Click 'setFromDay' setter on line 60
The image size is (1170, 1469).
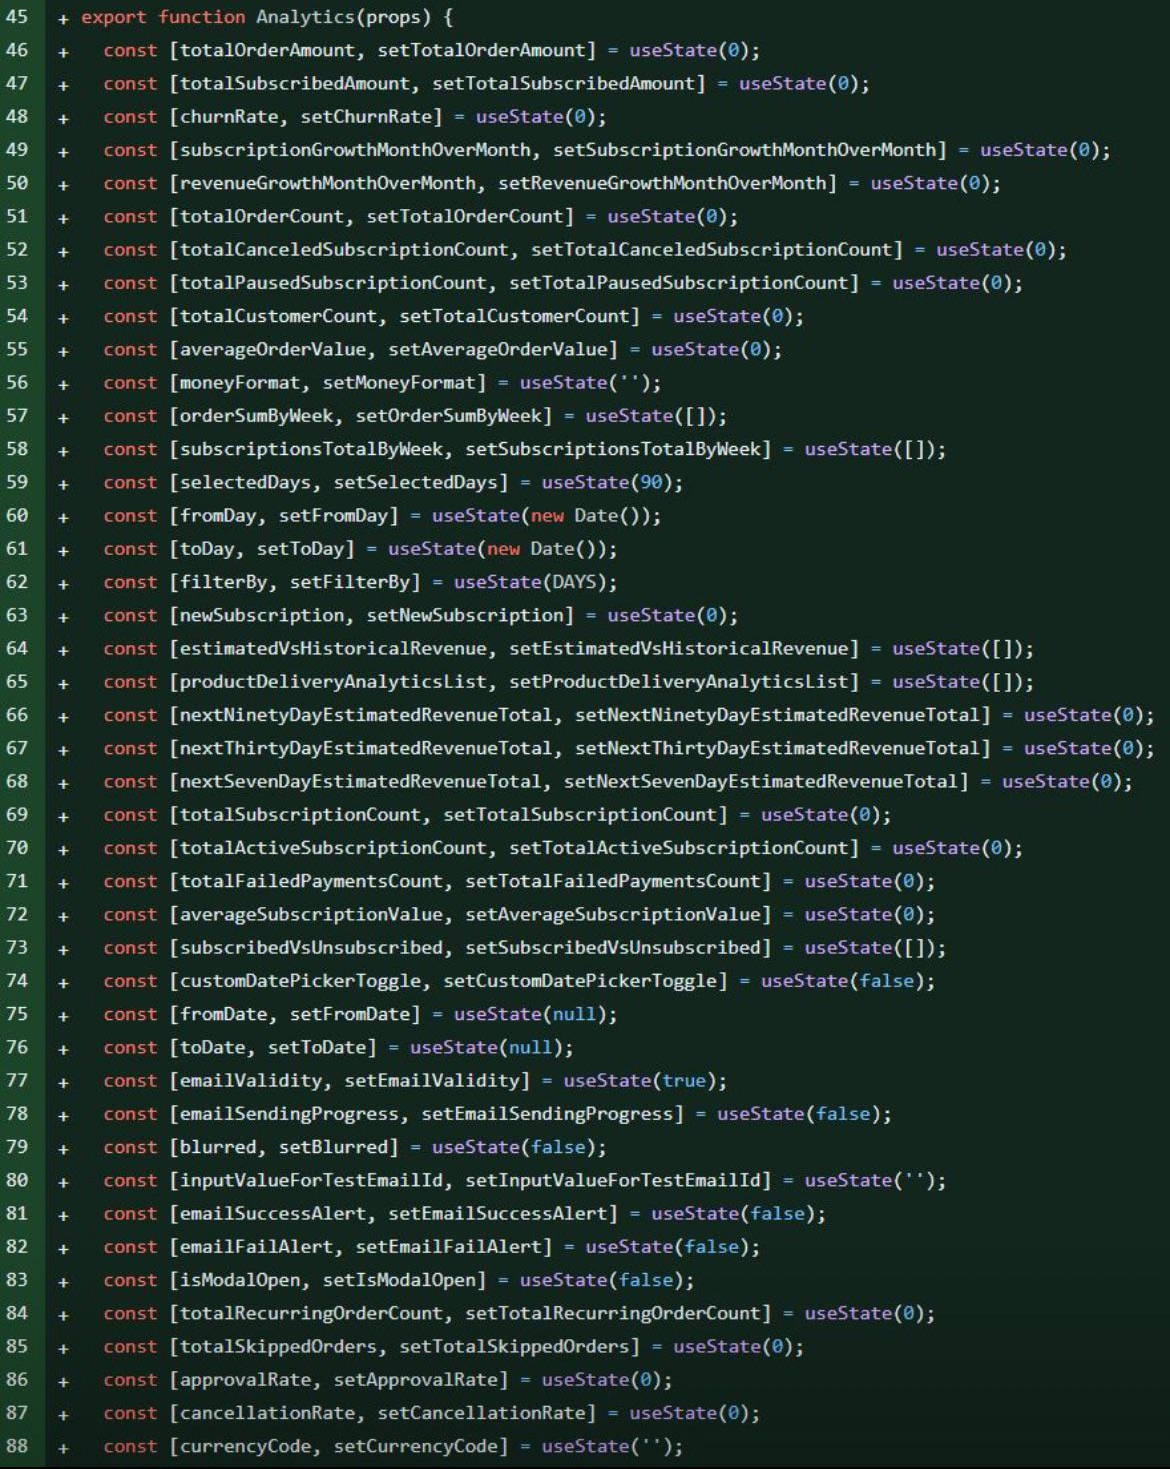tap(333, 515)
